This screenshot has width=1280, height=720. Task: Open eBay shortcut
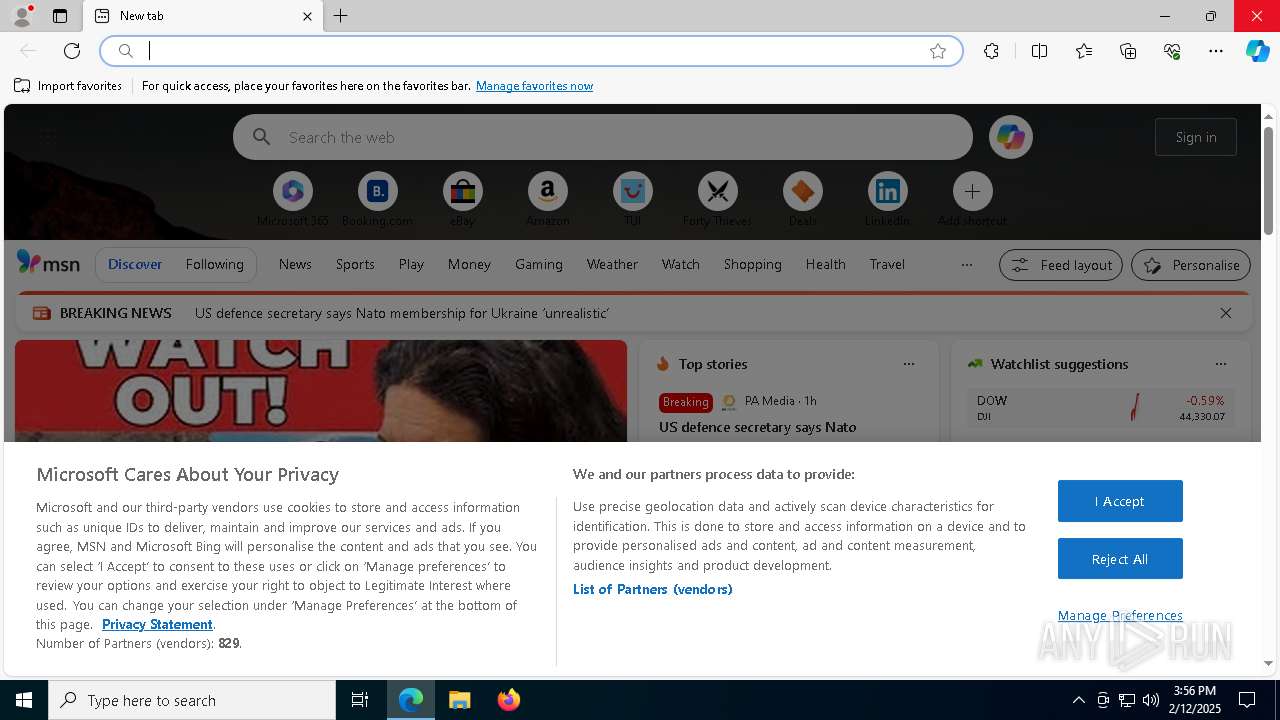(462, 199)
